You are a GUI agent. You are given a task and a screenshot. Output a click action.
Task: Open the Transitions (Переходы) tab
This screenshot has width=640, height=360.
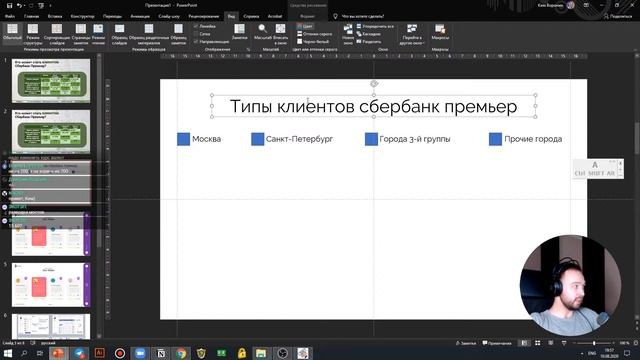[x=112, y=16]
